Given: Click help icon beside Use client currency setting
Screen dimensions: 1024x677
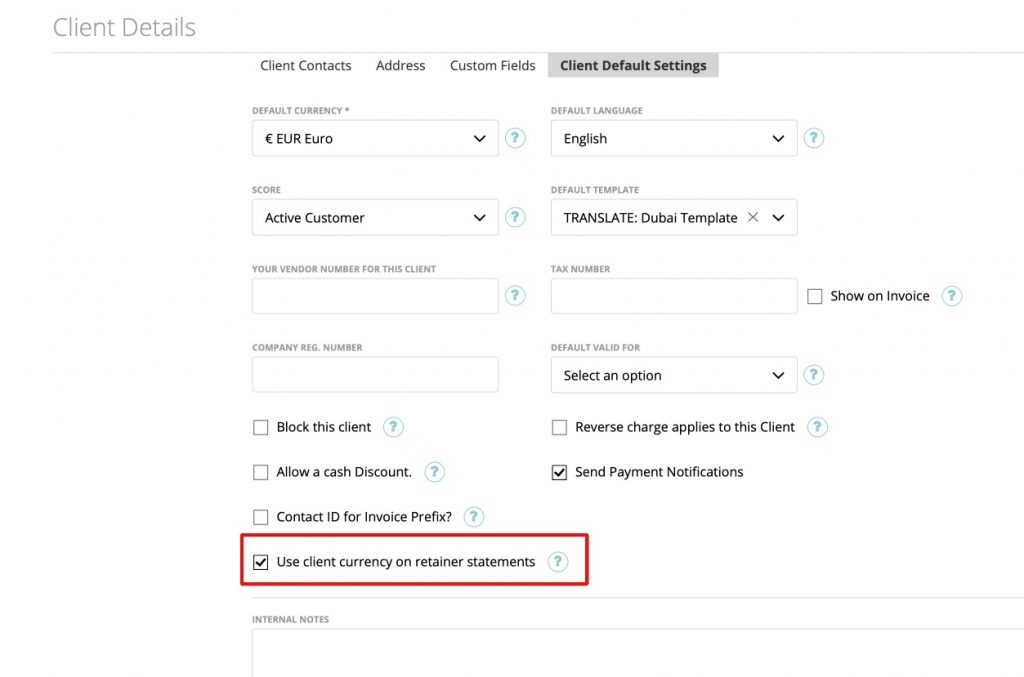Looking at the screenshot, I should 558,562.
